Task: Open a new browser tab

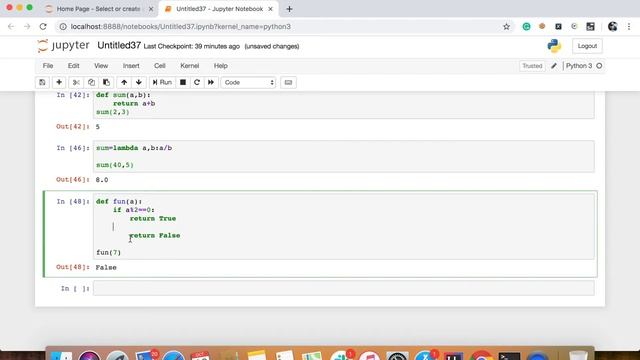Action: pos(289,9)
